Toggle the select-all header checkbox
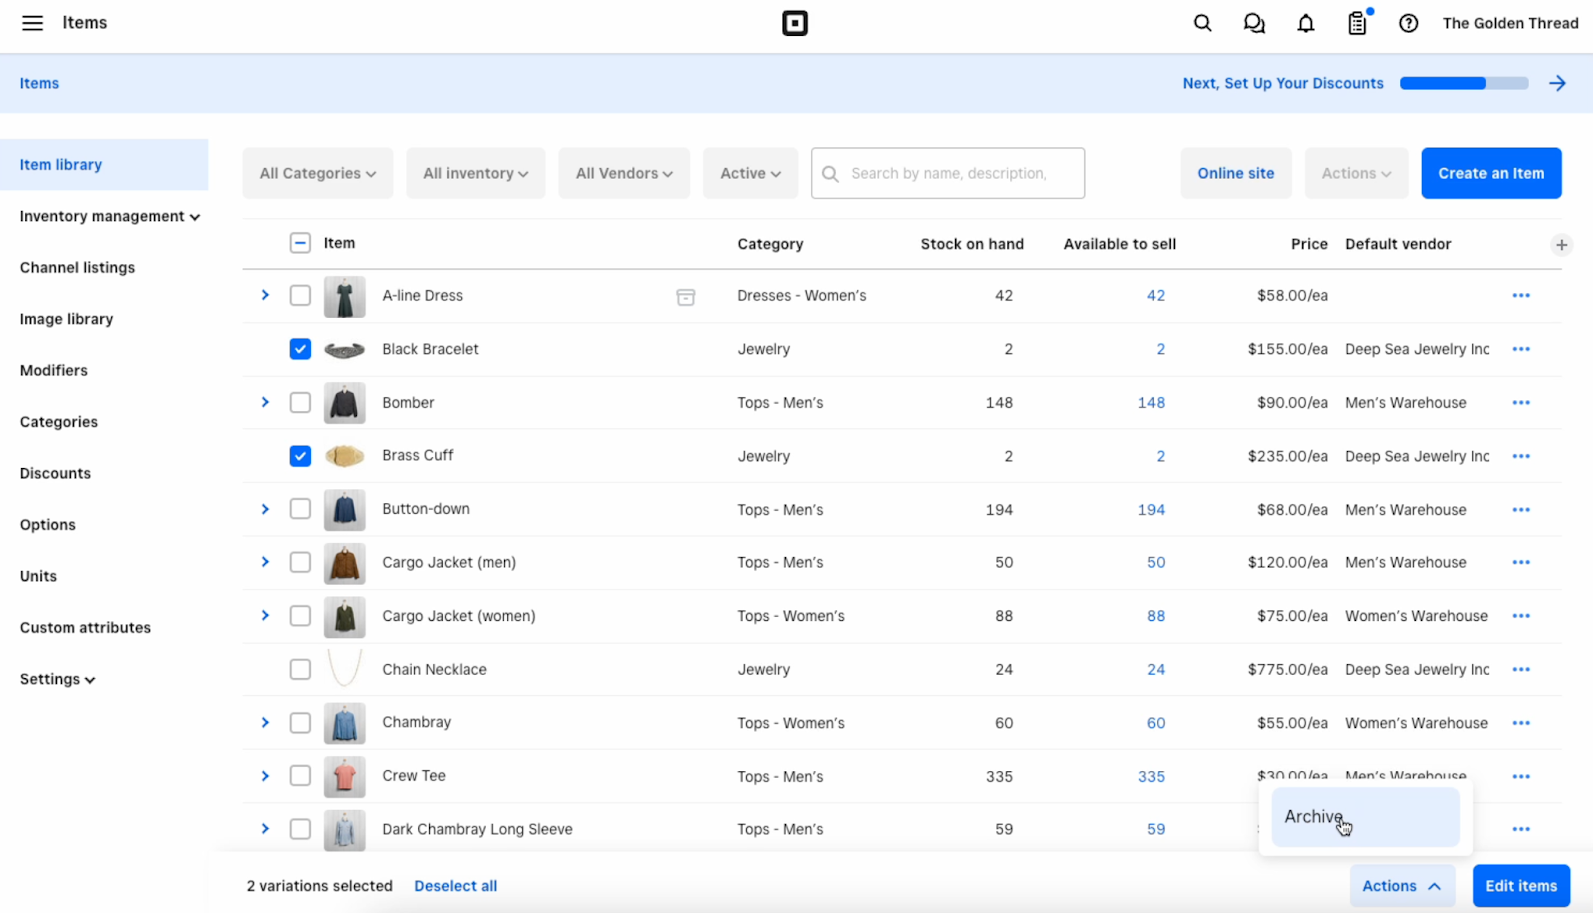 pos(300,243)
